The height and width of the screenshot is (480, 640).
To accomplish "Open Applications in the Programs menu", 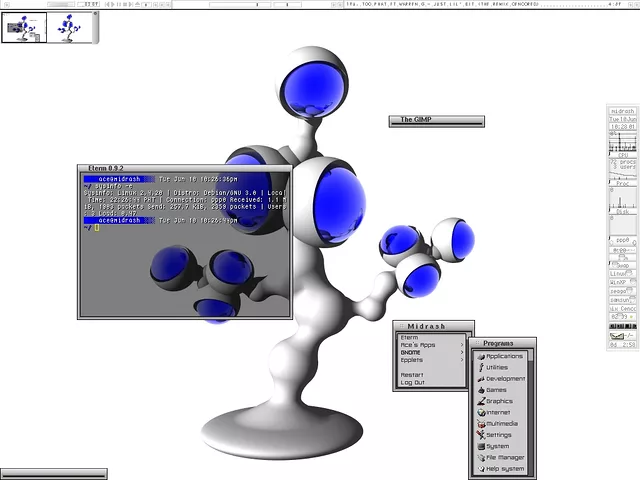I will coord(501,356).
